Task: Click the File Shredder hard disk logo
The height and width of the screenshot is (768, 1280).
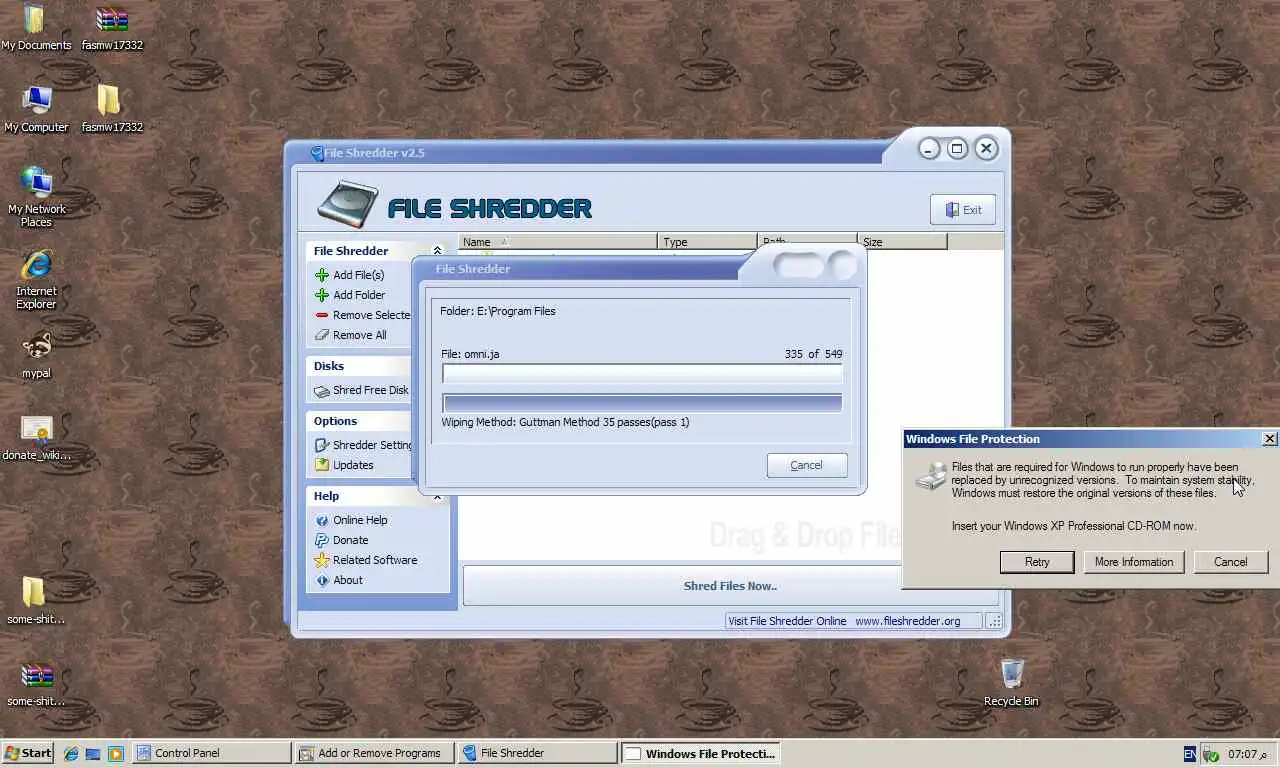Action: [x=348, y=205]
